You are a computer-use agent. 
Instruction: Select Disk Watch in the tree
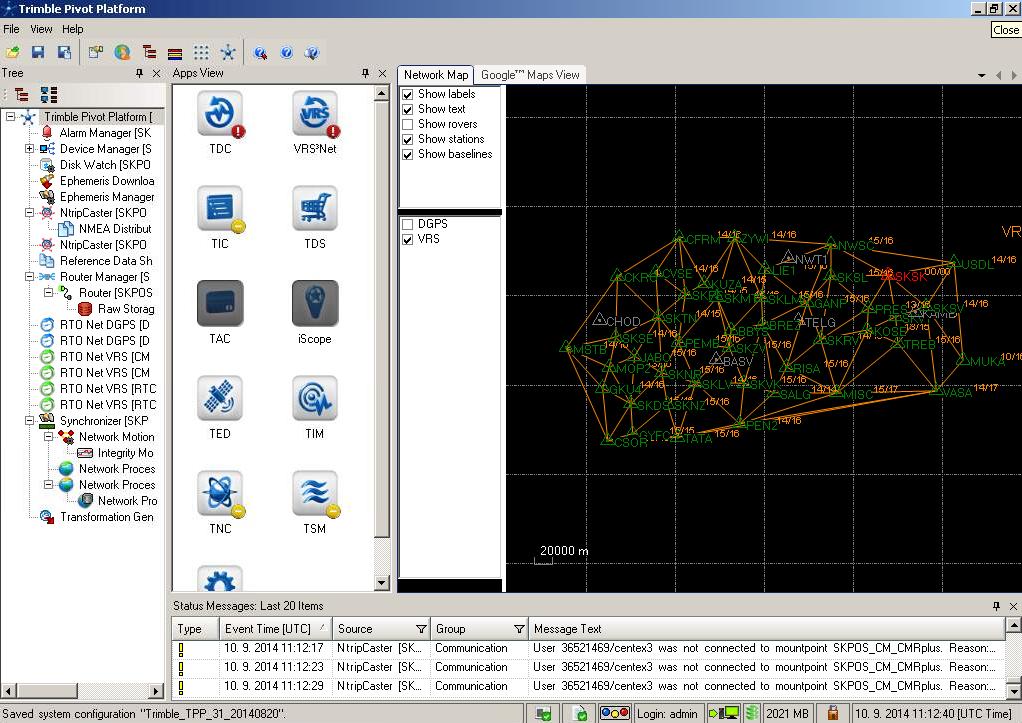coord(105,165)
